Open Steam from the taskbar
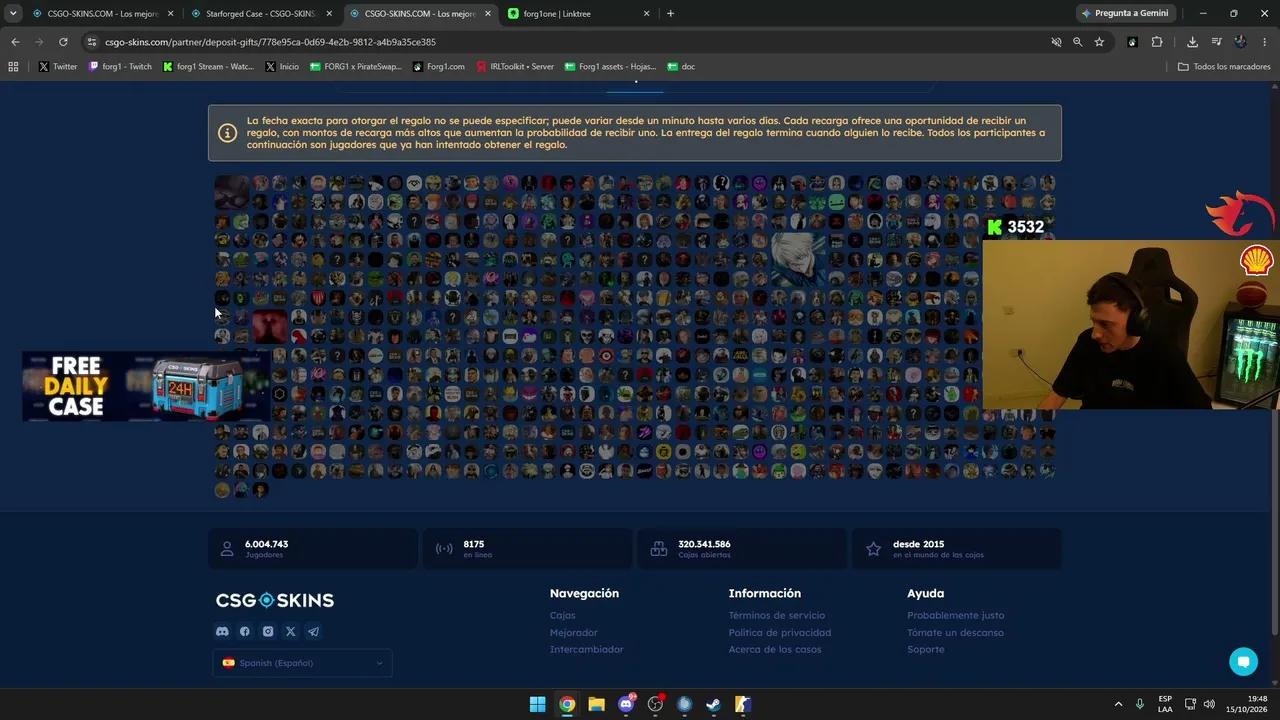This screenshot has width=1280, height=720. [713, 704]
